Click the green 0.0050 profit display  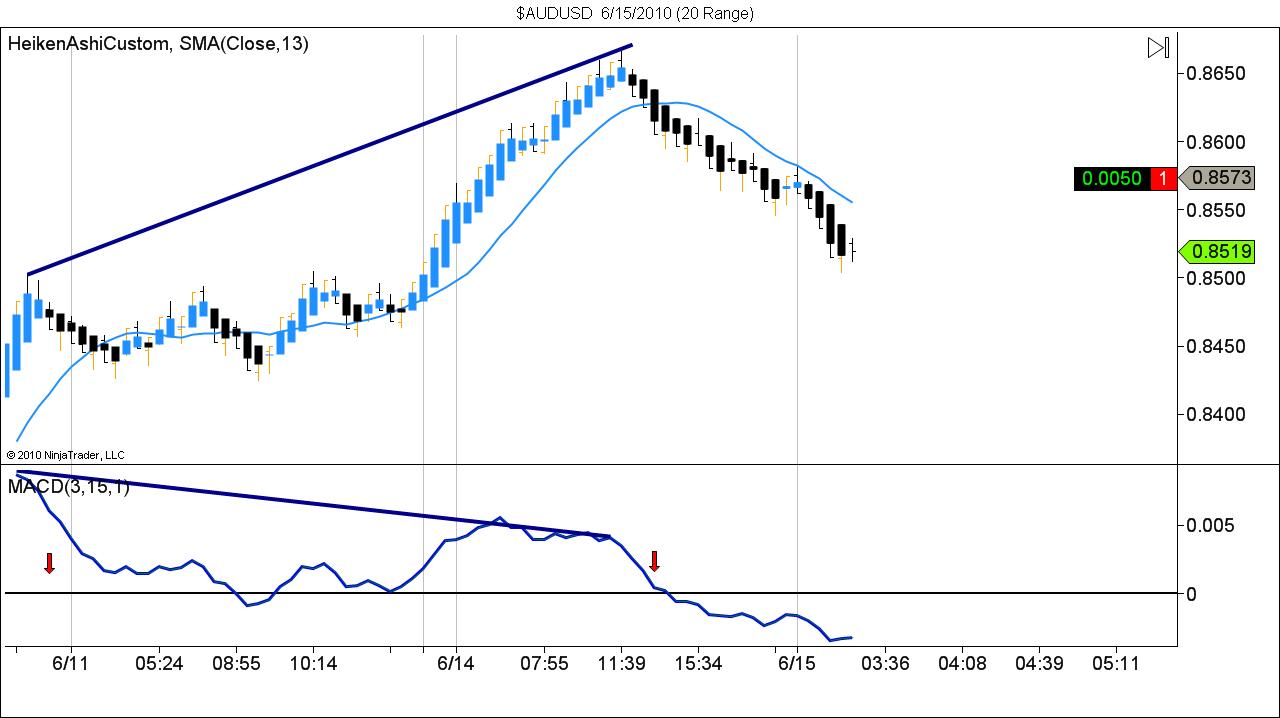coord(1113,179)
